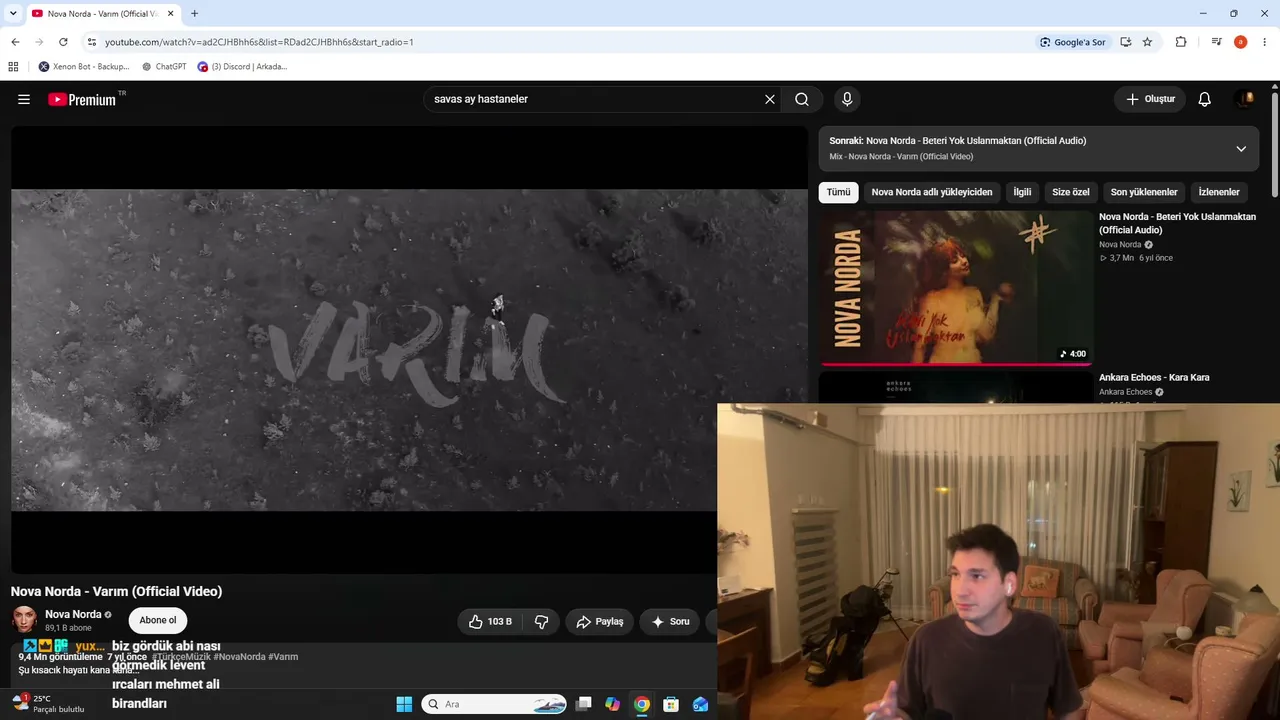Reload the page with the refresh icon
The width and height of the screenshot is (1280, 720).
pos(63,42)
